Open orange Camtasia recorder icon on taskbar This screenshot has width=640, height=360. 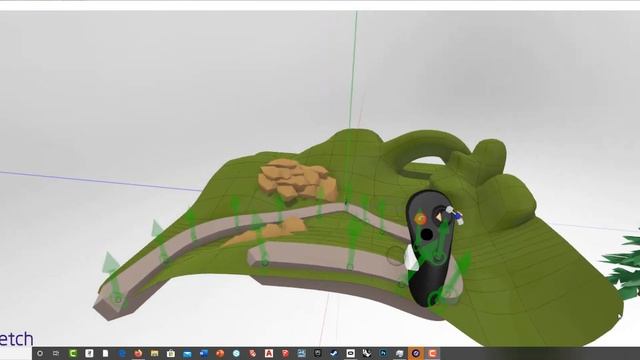coord(432,353)
